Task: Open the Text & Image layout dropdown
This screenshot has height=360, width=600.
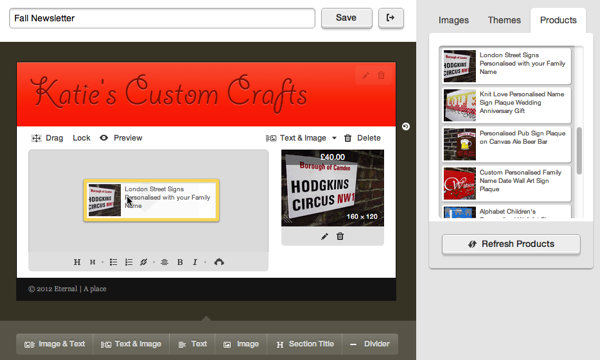Action: (x=301, y=138)
